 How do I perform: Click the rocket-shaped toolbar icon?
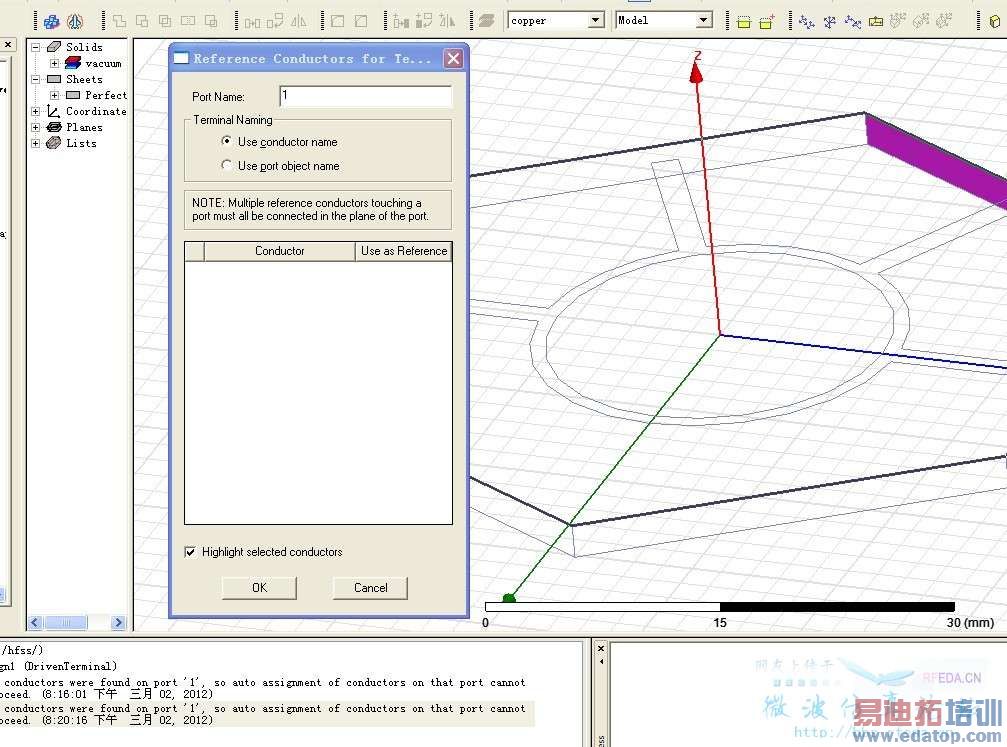74,20
